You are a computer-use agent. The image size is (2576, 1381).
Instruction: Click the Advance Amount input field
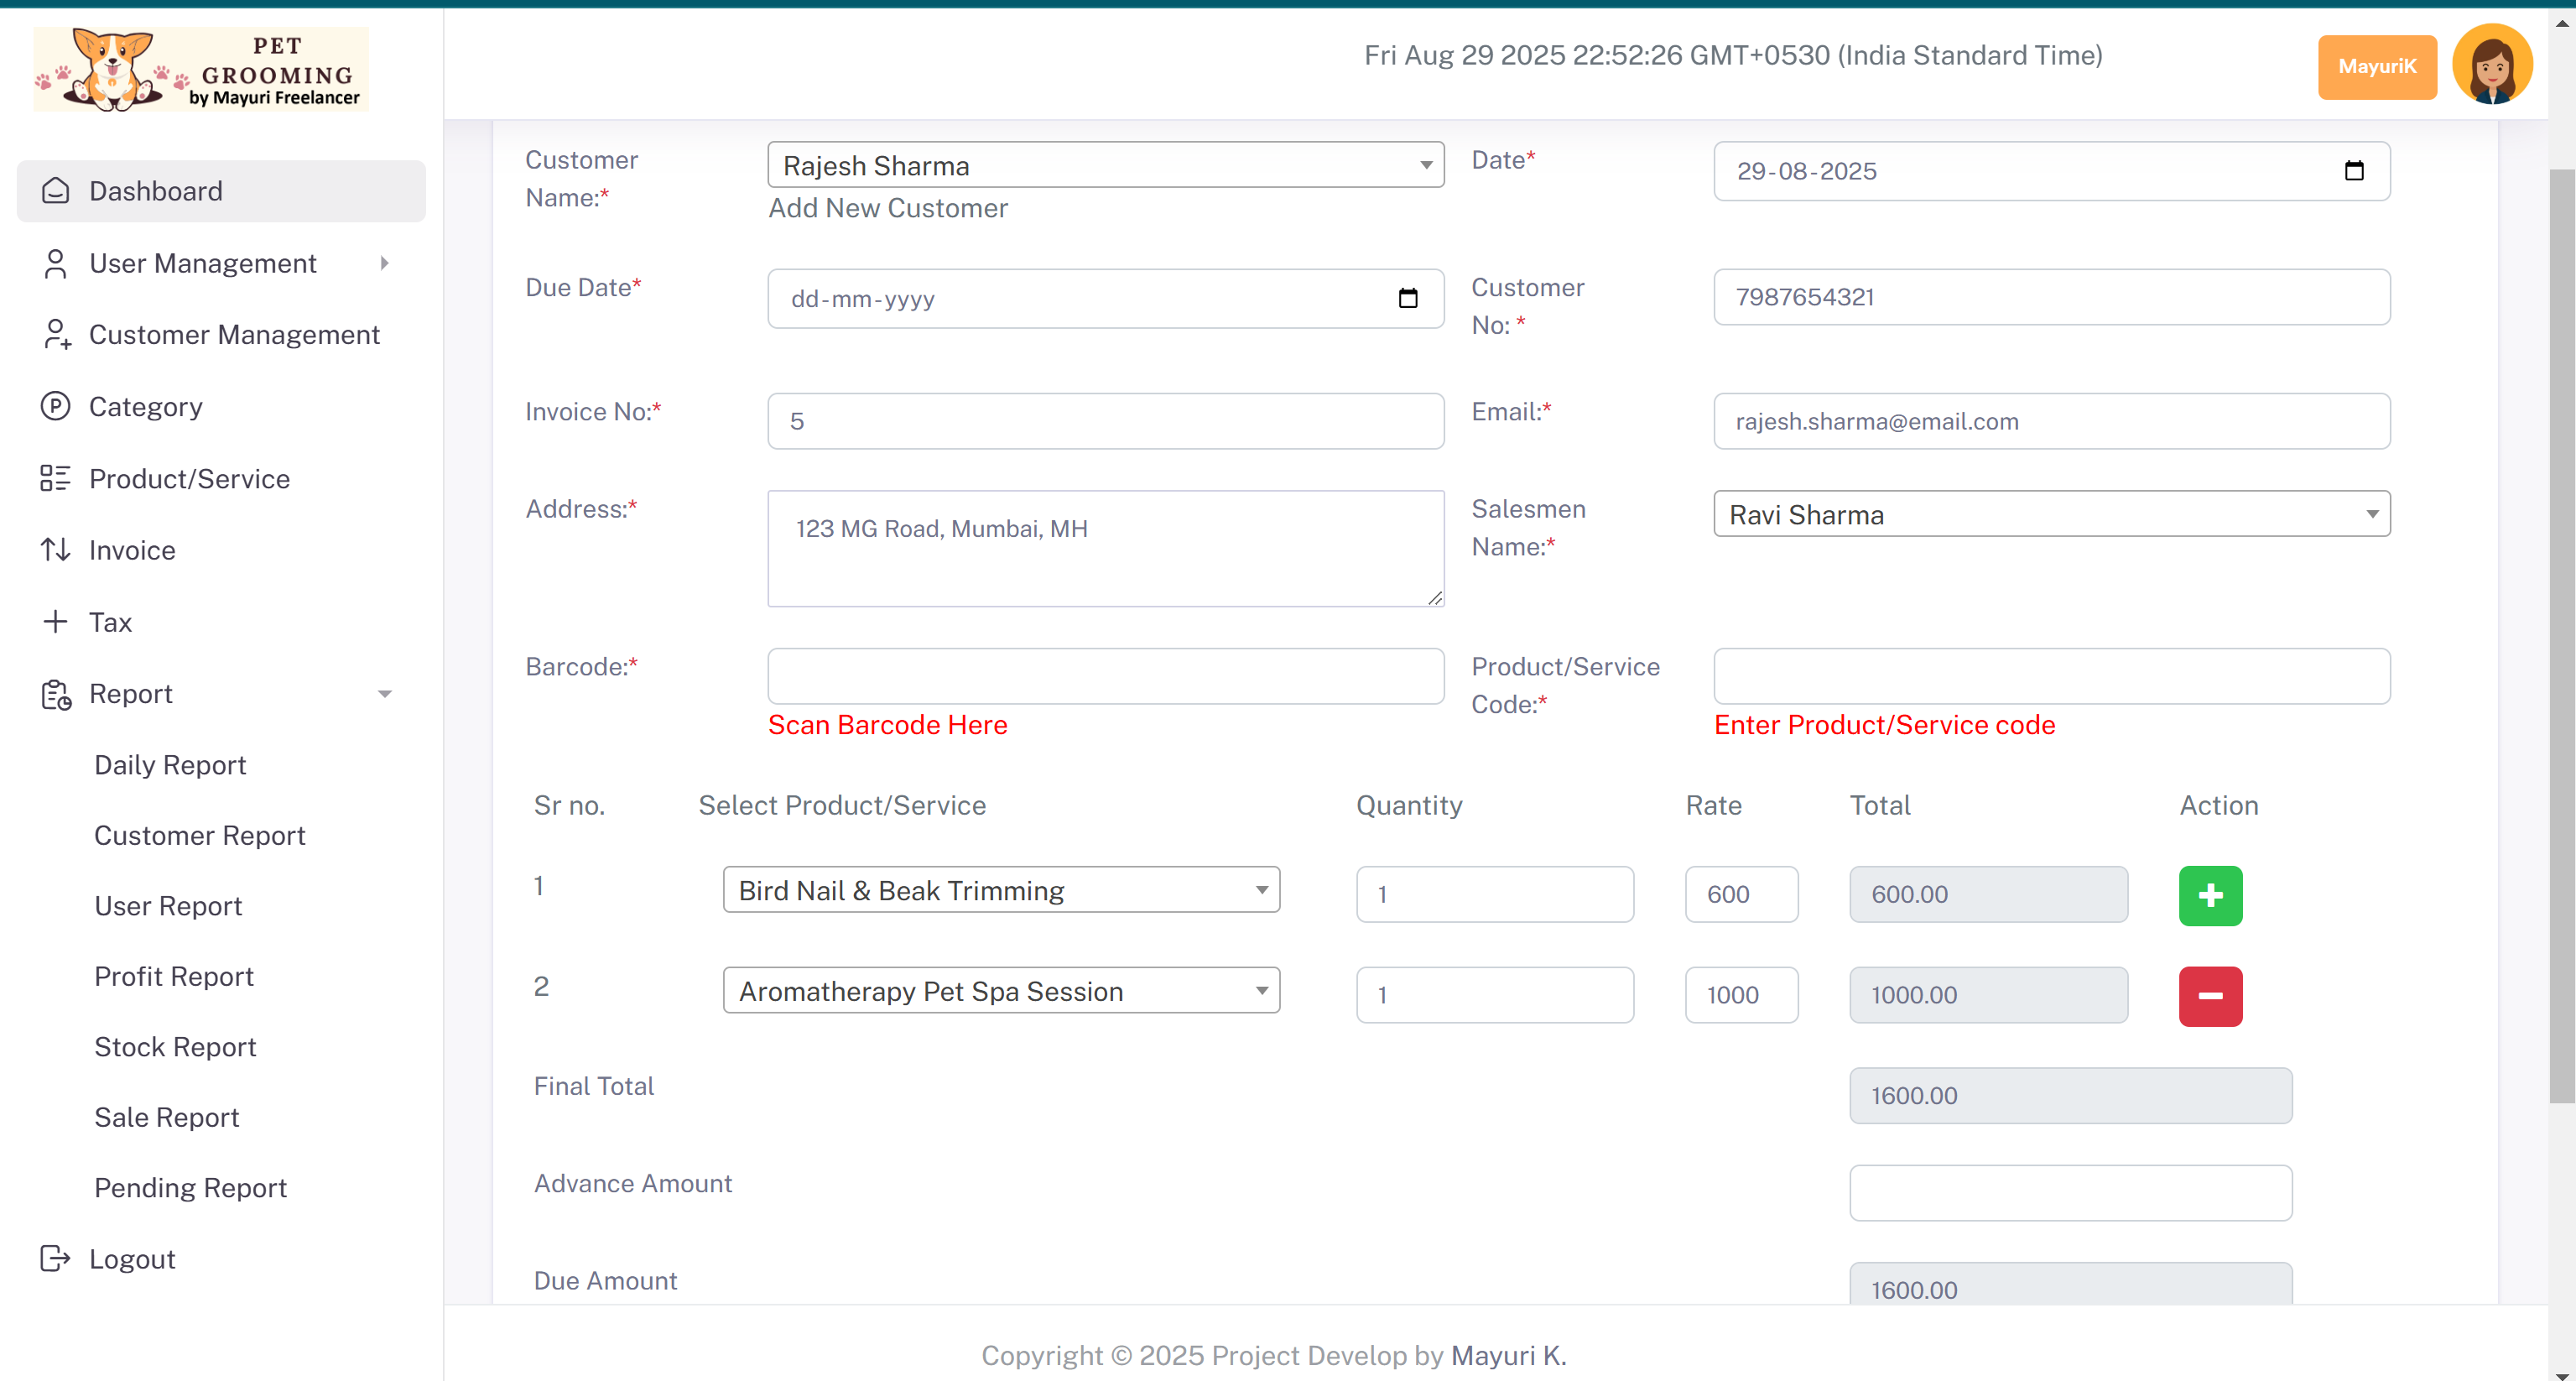[2070, 1193]
